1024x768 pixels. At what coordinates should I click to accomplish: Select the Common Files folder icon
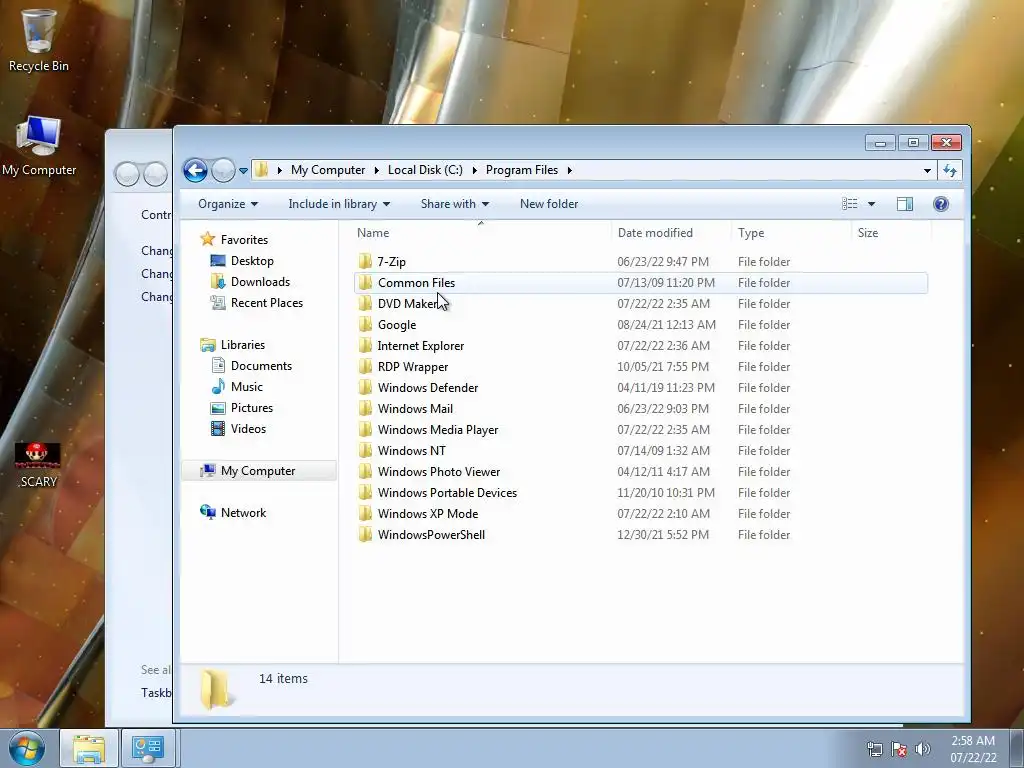click(365, 283)
